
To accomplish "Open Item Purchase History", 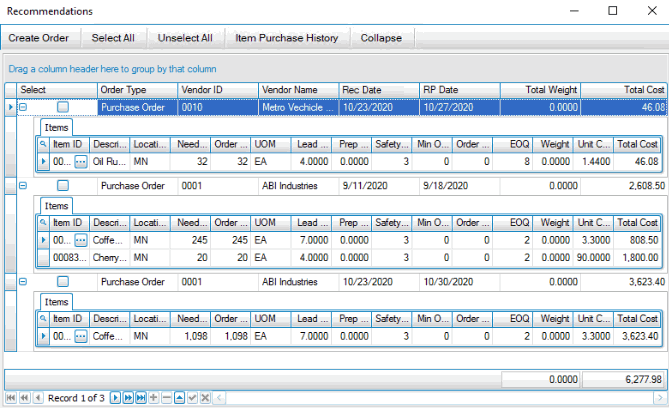I will 287,38.
